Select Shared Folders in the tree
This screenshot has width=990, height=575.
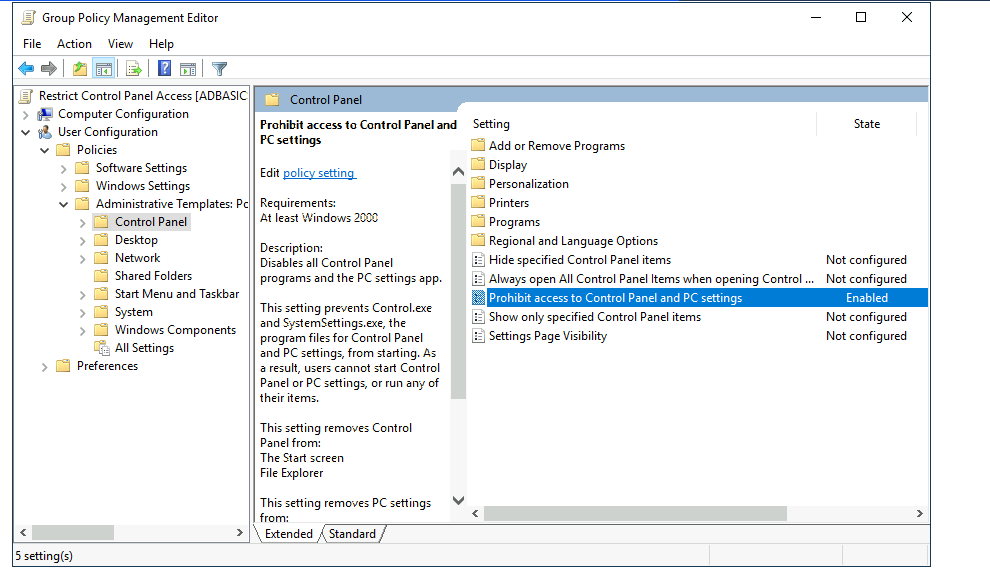153,276
